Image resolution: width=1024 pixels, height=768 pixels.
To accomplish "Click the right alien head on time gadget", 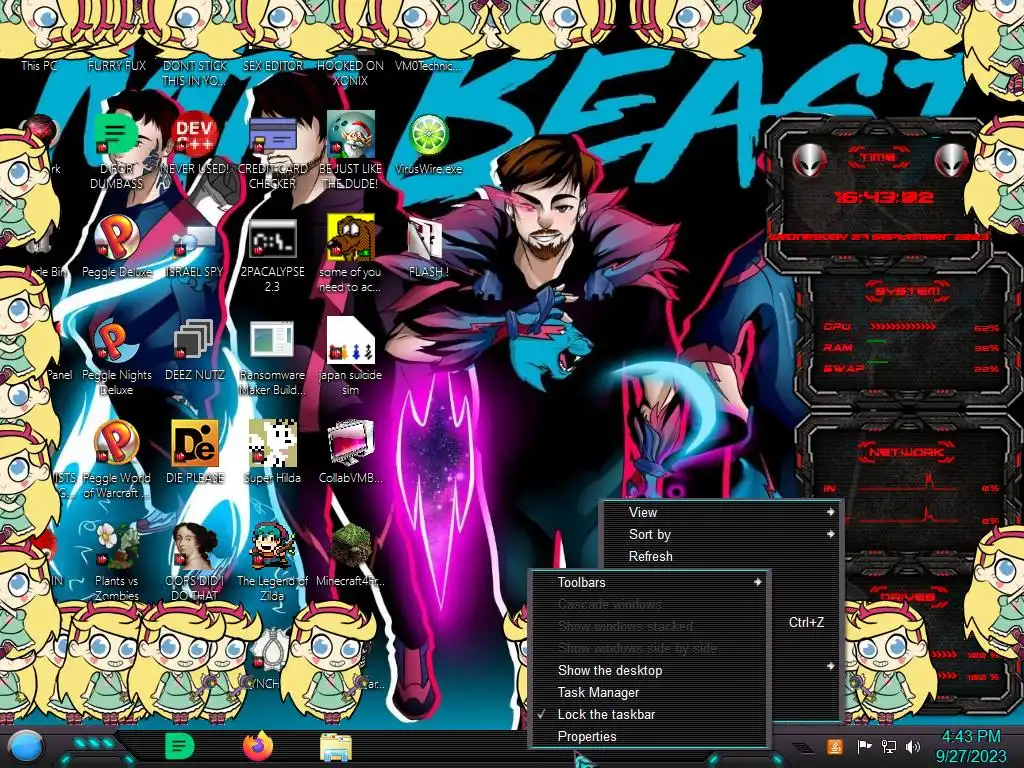I will pos(951,159).
